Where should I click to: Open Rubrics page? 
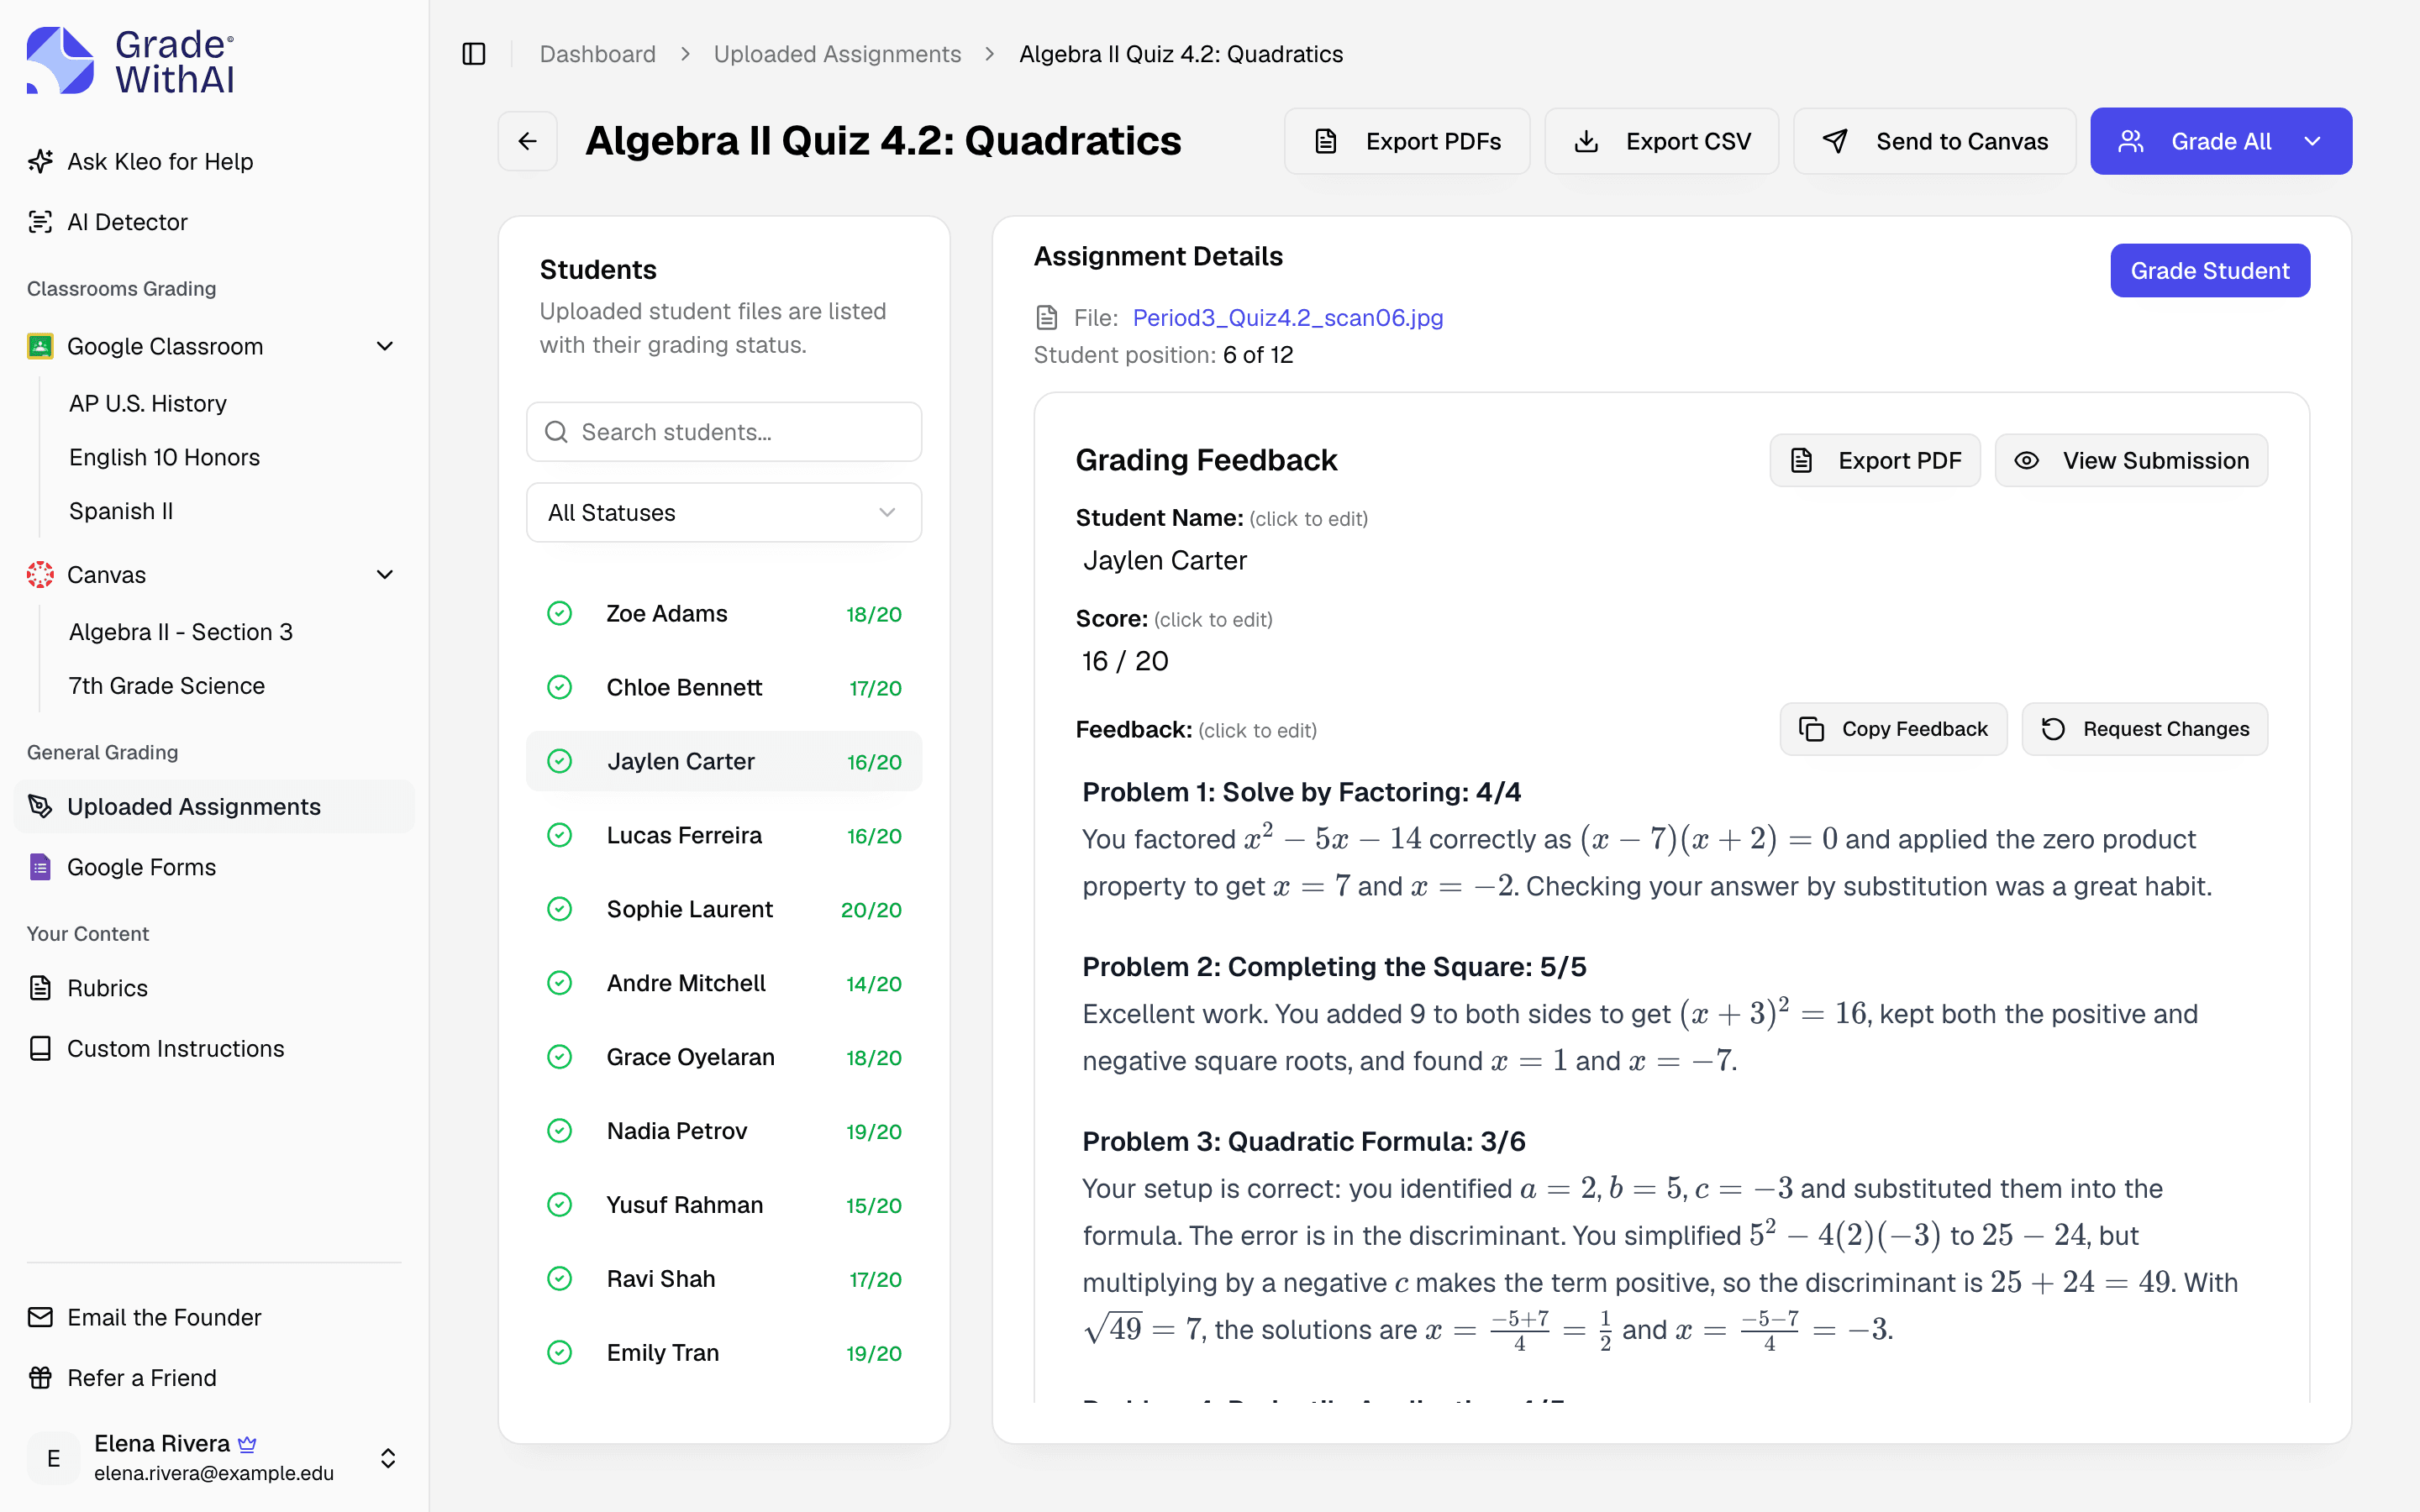tap(214, 988)
